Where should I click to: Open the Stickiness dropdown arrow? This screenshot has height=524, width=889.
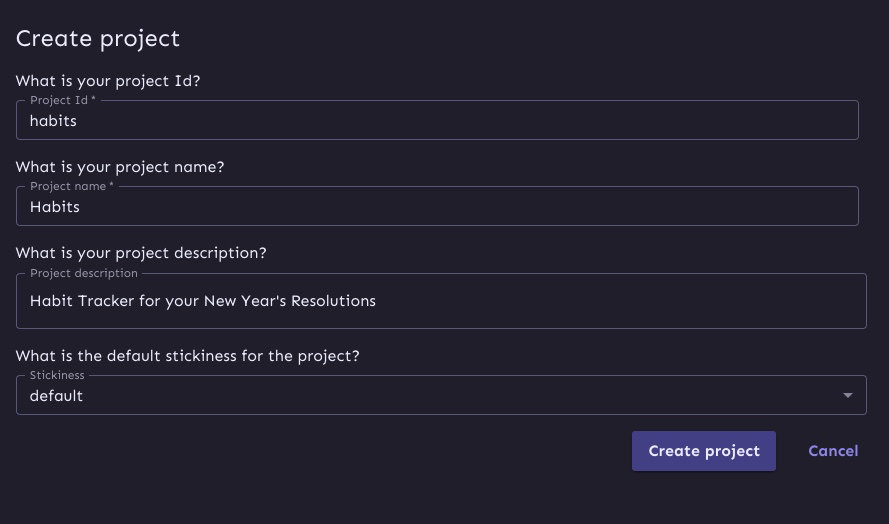tap(848, 396)
